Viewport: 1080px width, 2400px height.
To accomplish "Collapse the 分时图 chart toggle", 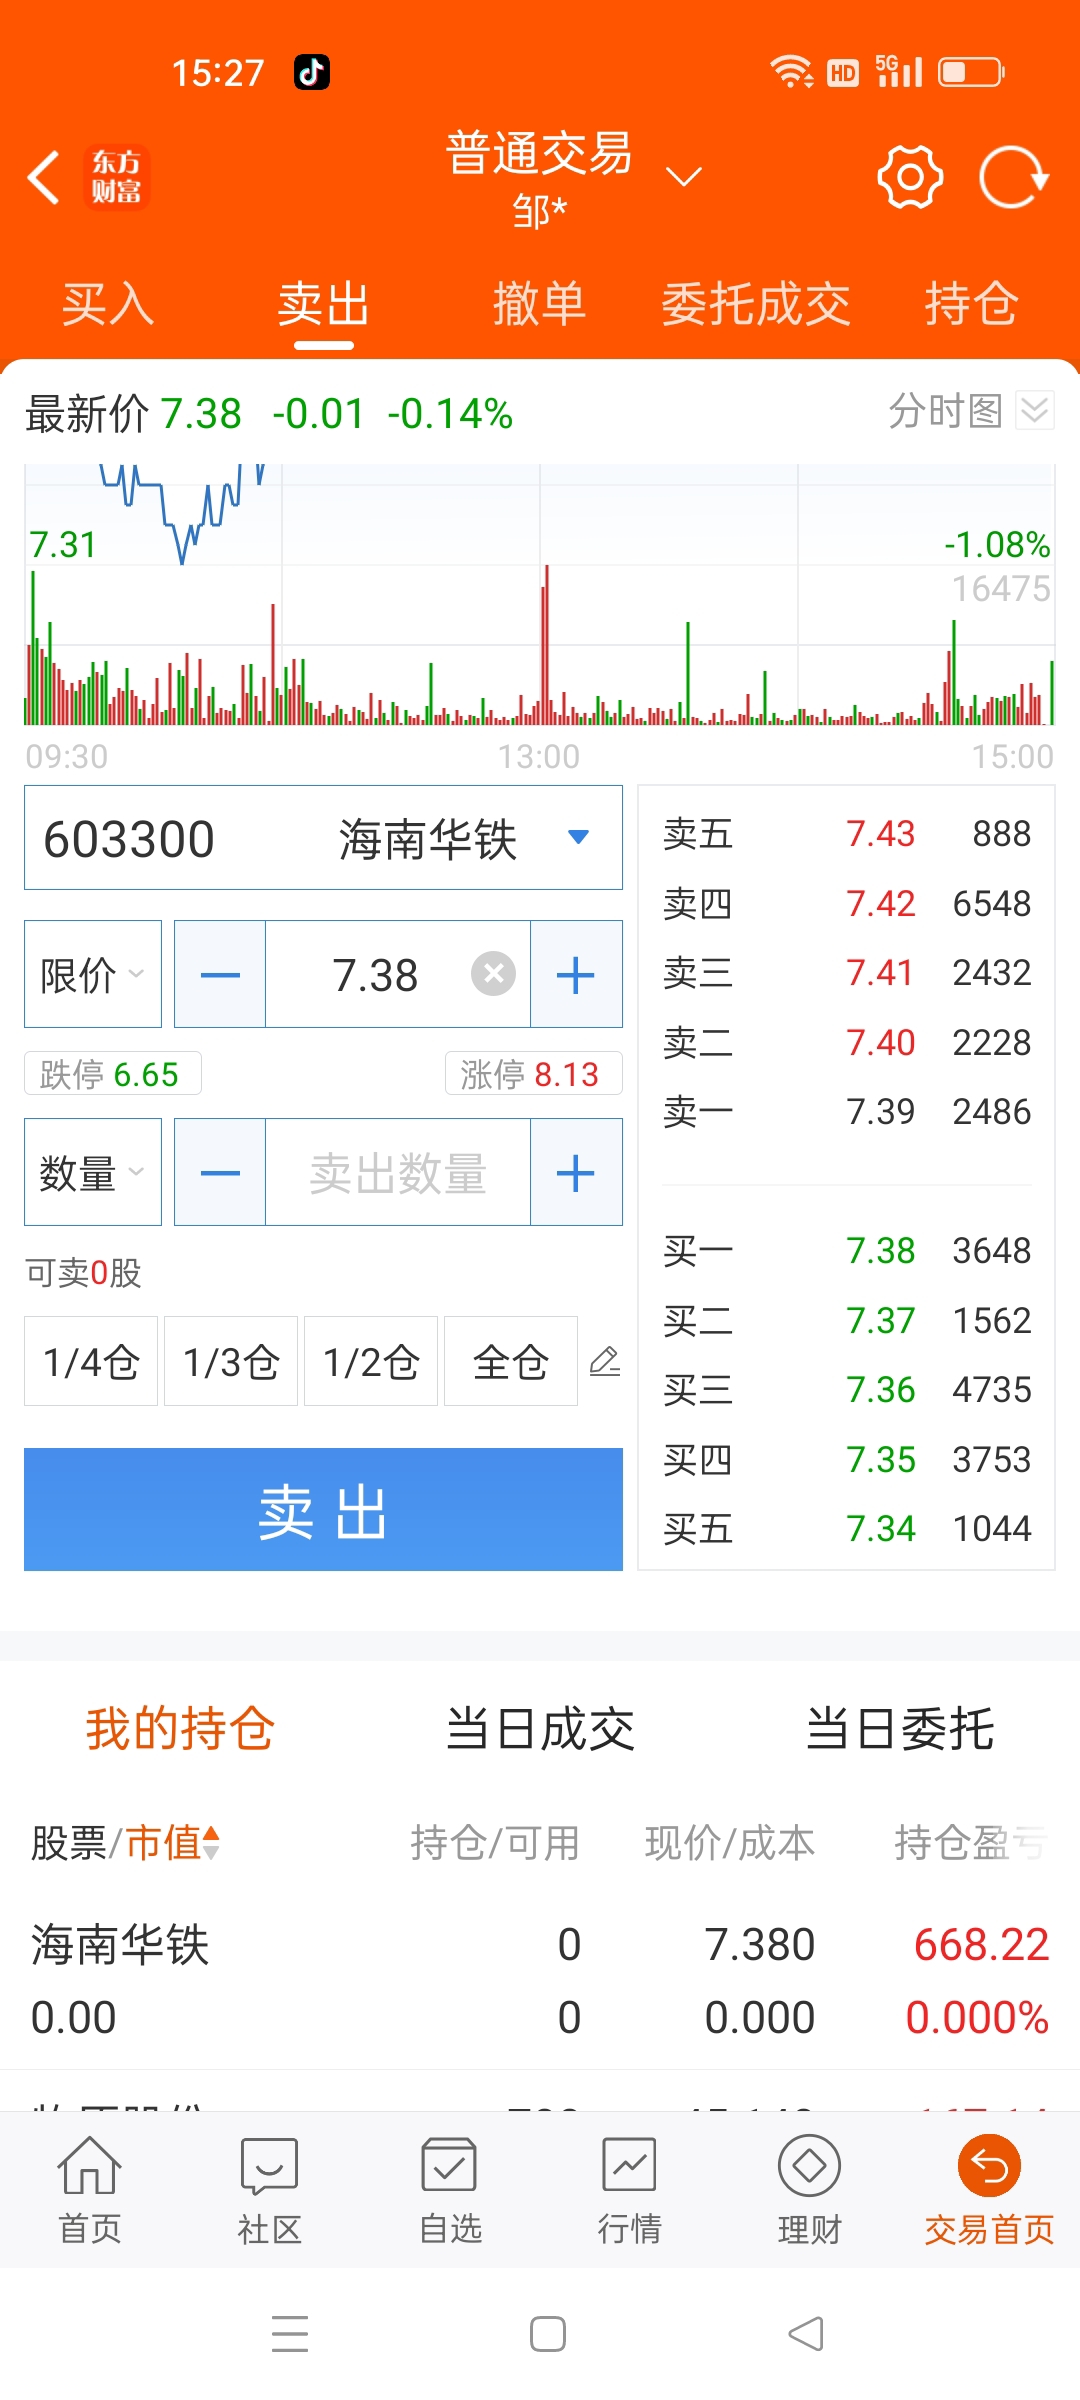I will [x=1035, y=410].
